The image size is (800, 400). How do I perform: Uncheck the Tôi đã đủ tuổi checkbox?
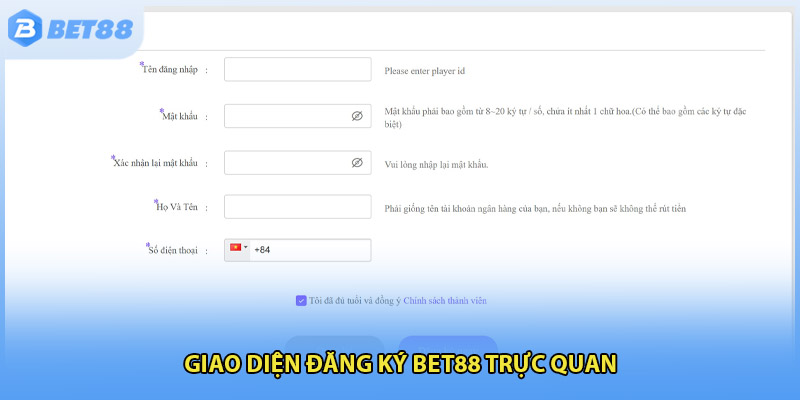click(301, 301)
